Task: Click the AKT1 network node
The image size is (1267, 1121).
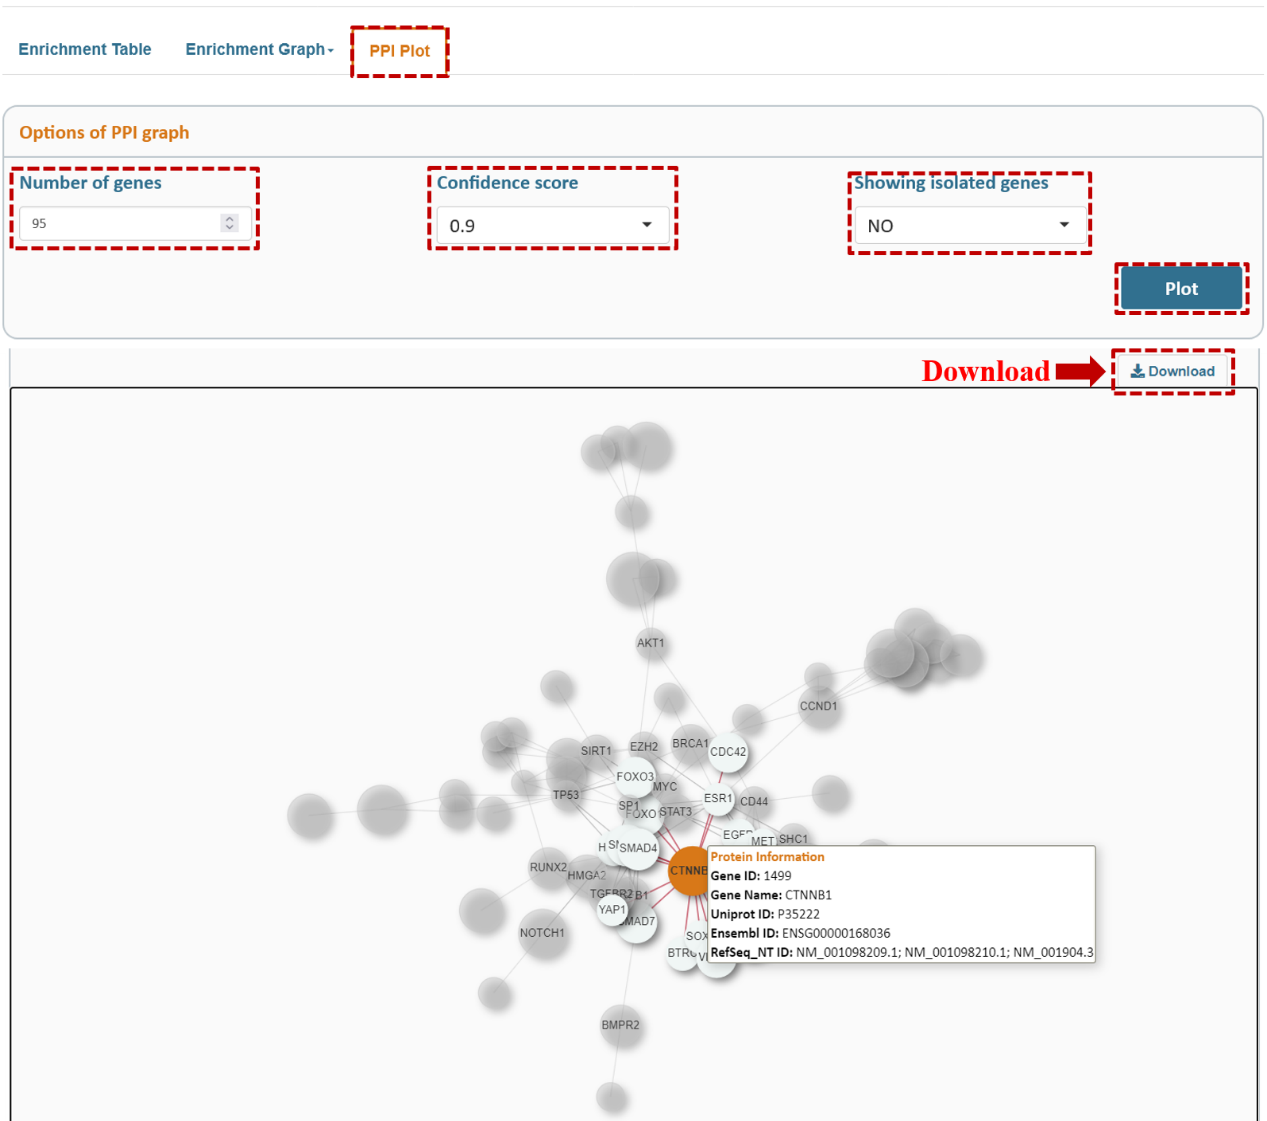Action: click(x=650, y=643)
